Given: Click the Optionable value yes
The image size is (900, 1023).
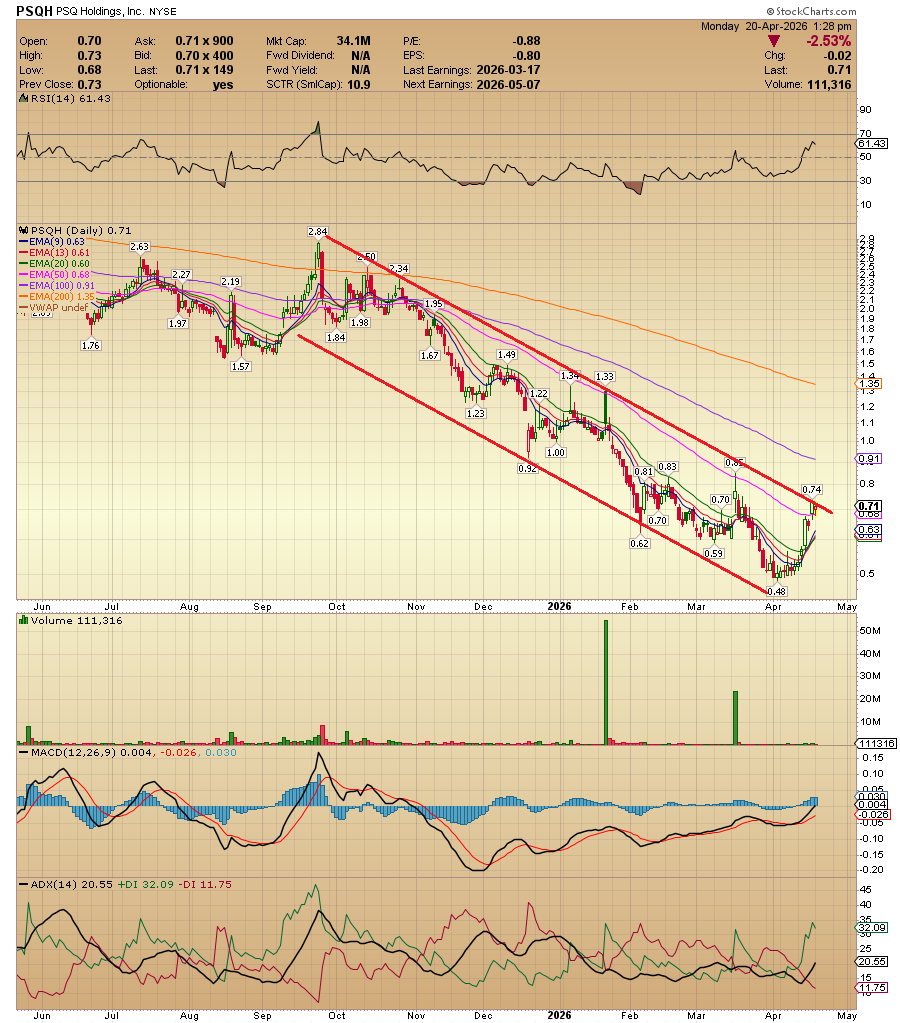Looking at the screenshot, I should pos(223,85).
